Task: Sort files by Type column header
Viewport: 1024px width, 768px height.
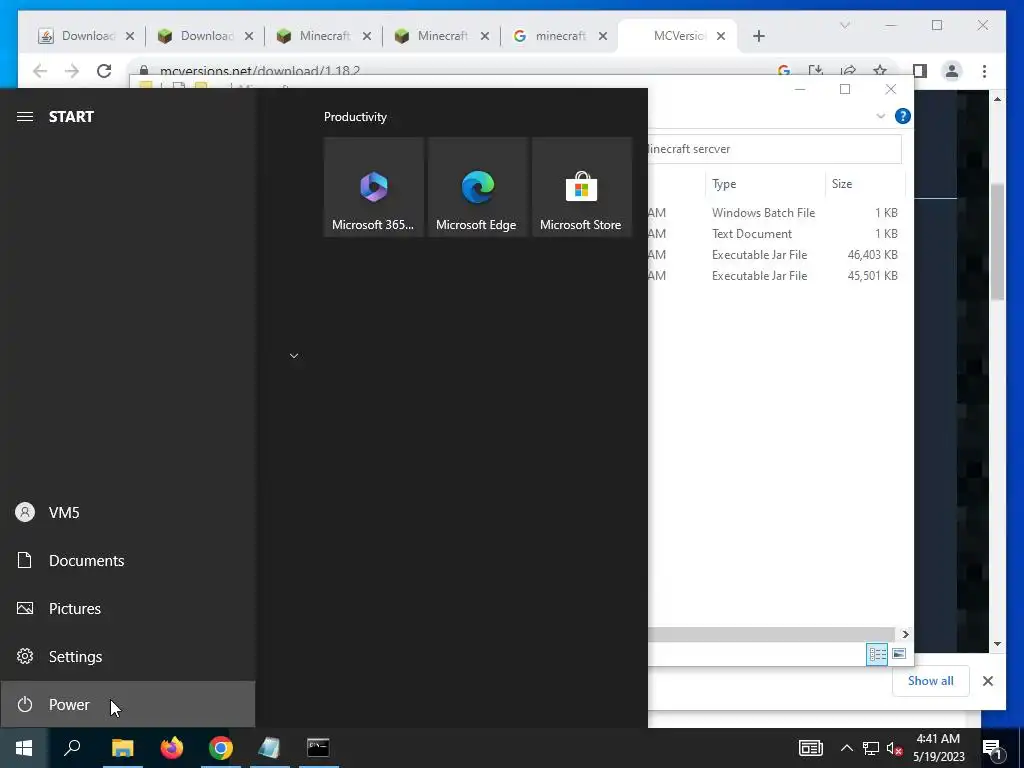Action: tap(765, 184)
